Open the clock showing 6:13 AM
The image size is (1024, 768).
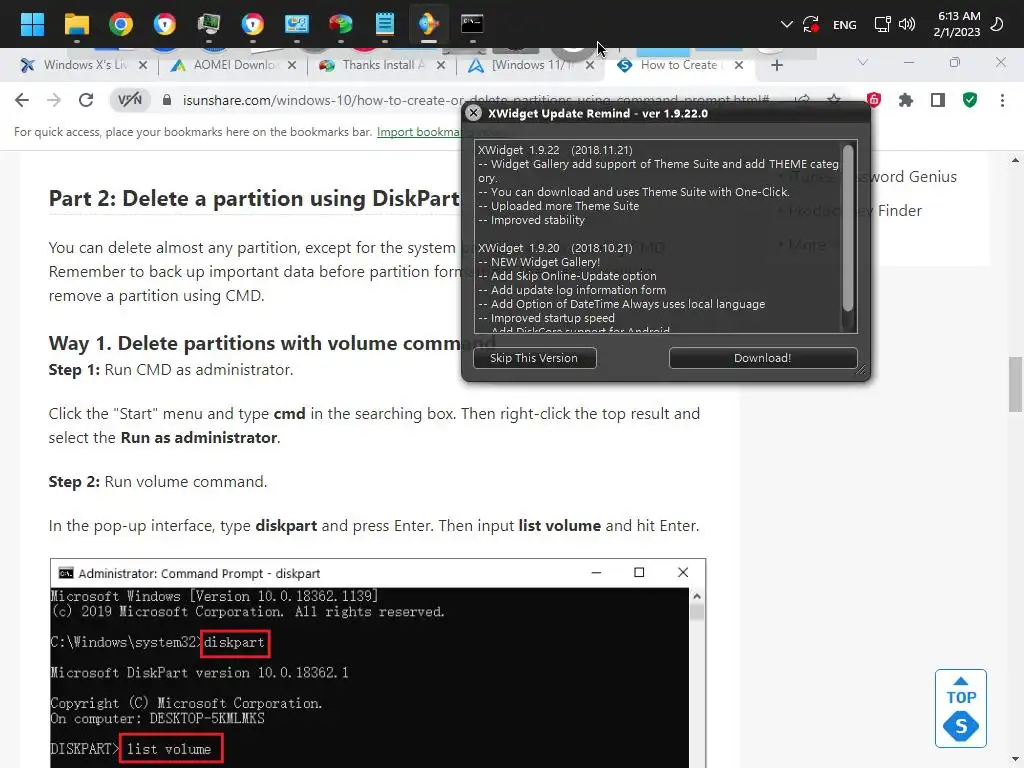[x=957, y=24]
